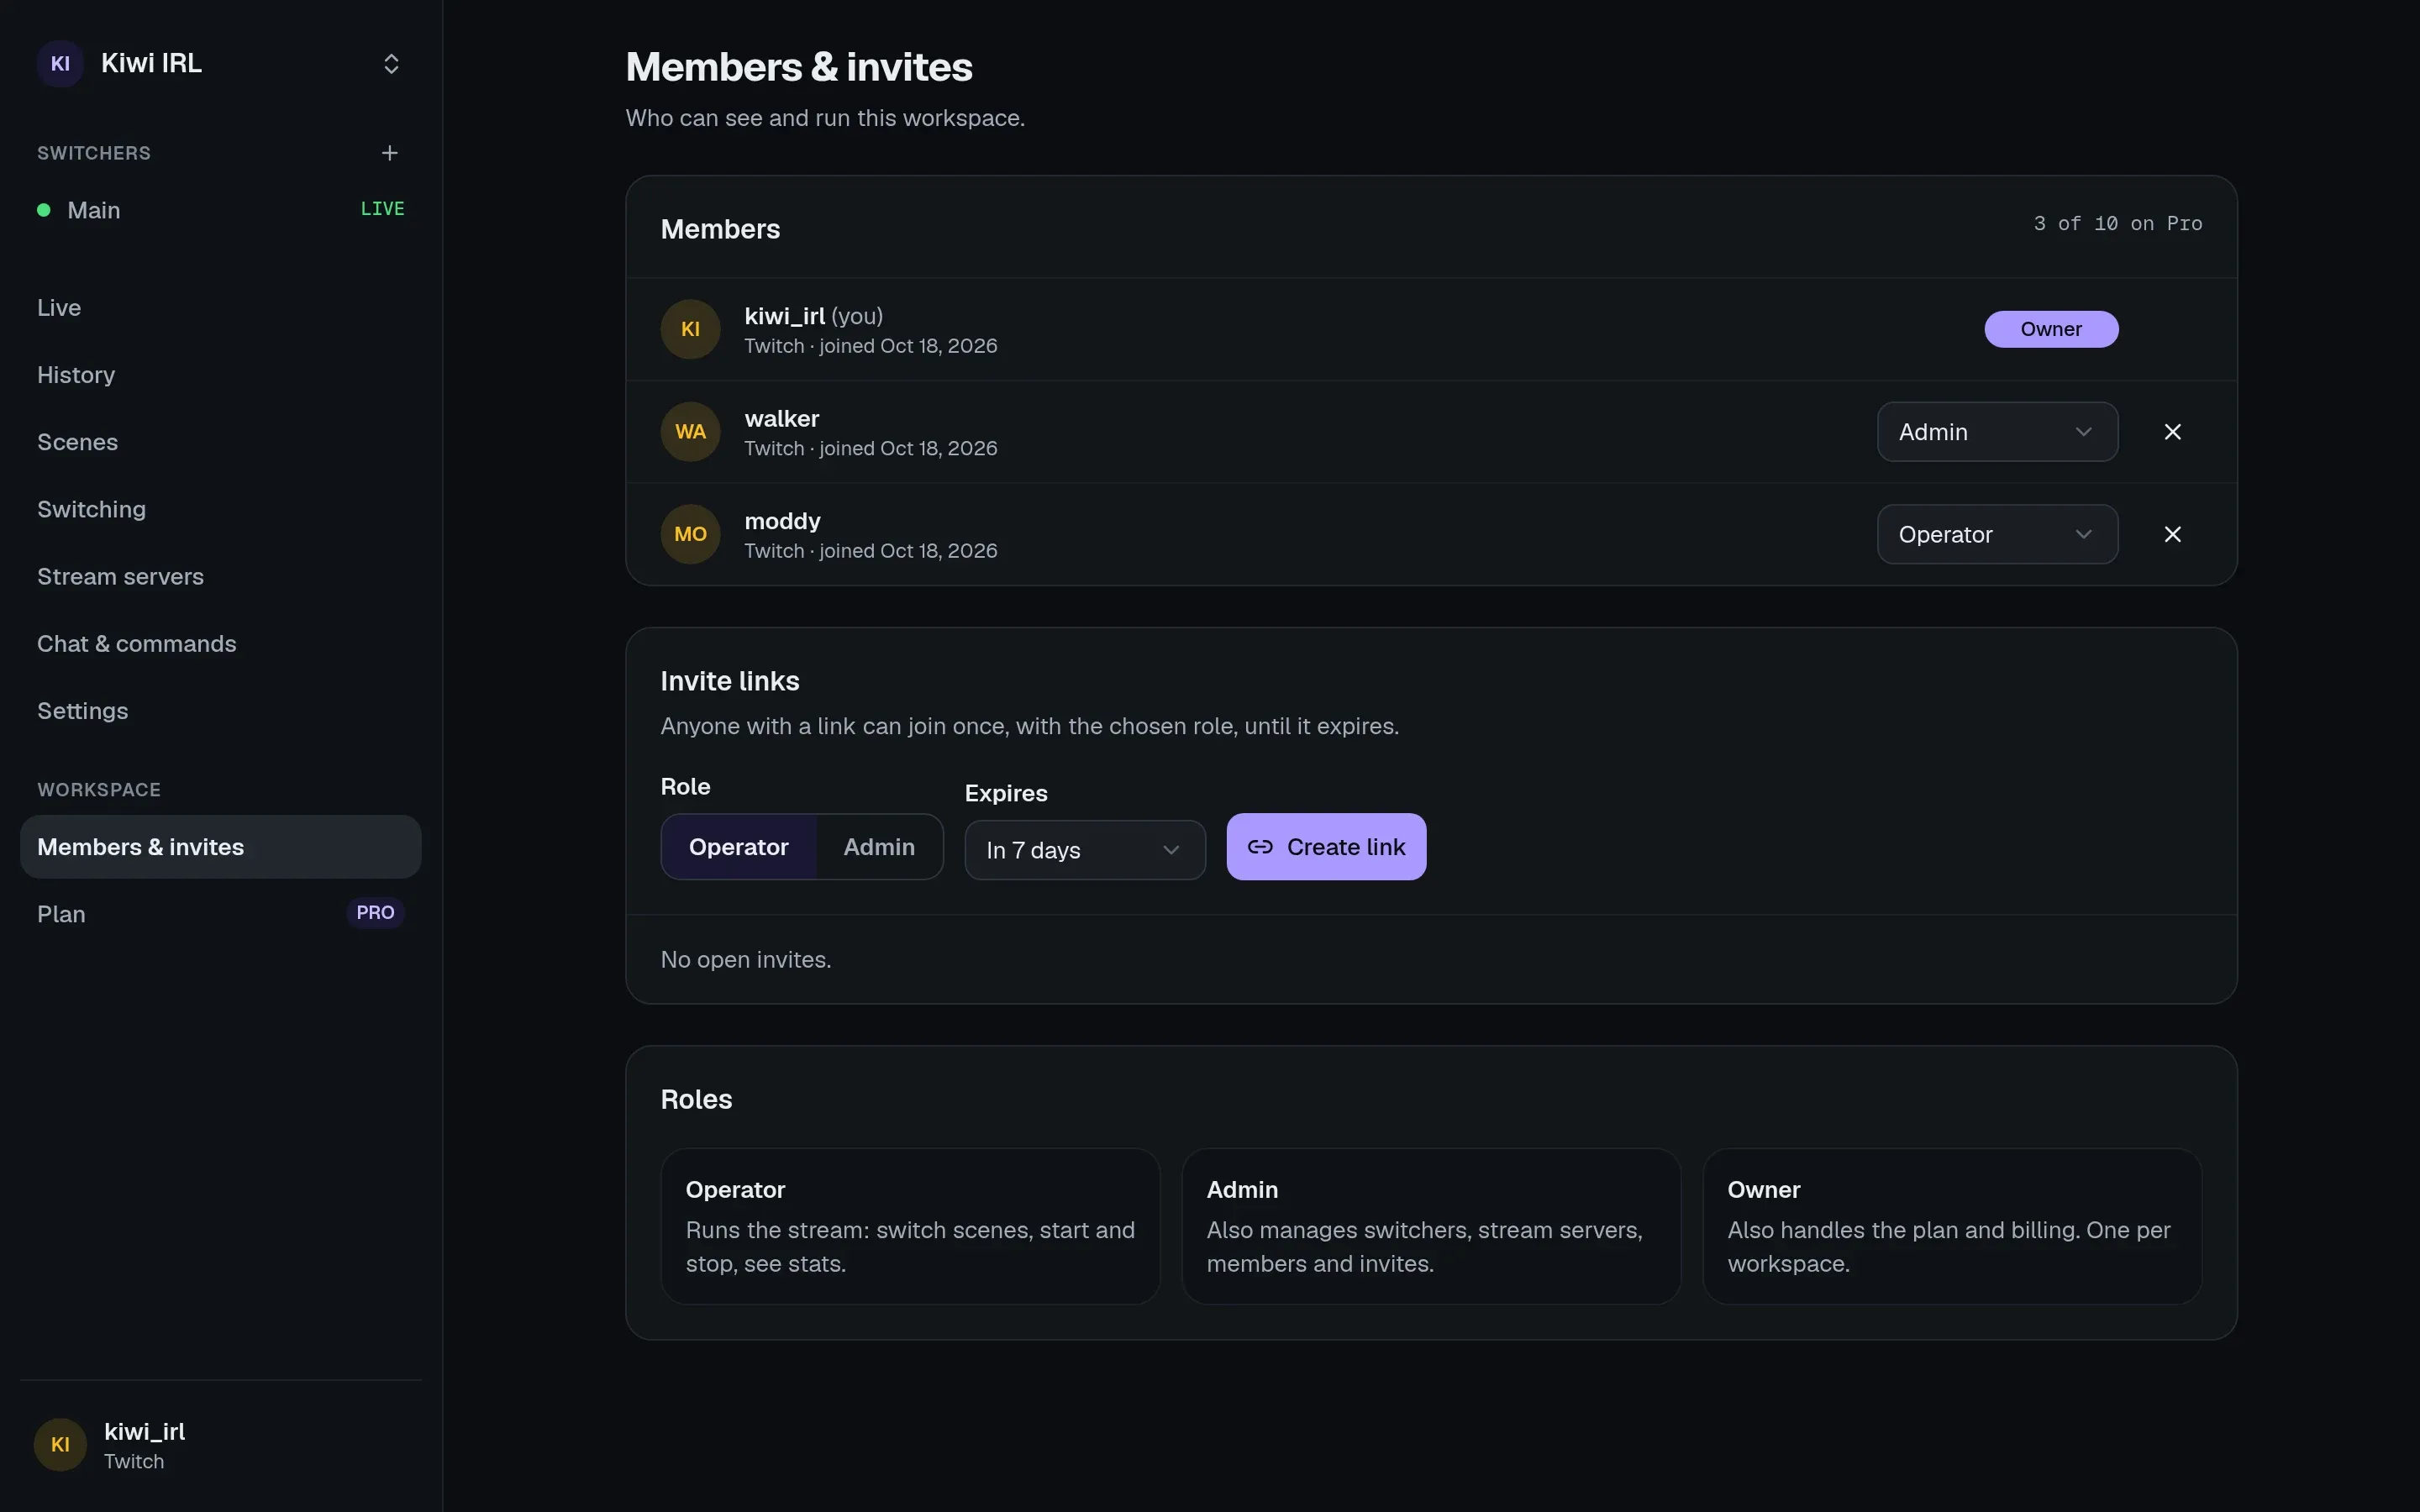The height and width of the screenshot is (1512, 2420).
Task: Click the 'Members & invites' page heading
Action: [799, 67]
